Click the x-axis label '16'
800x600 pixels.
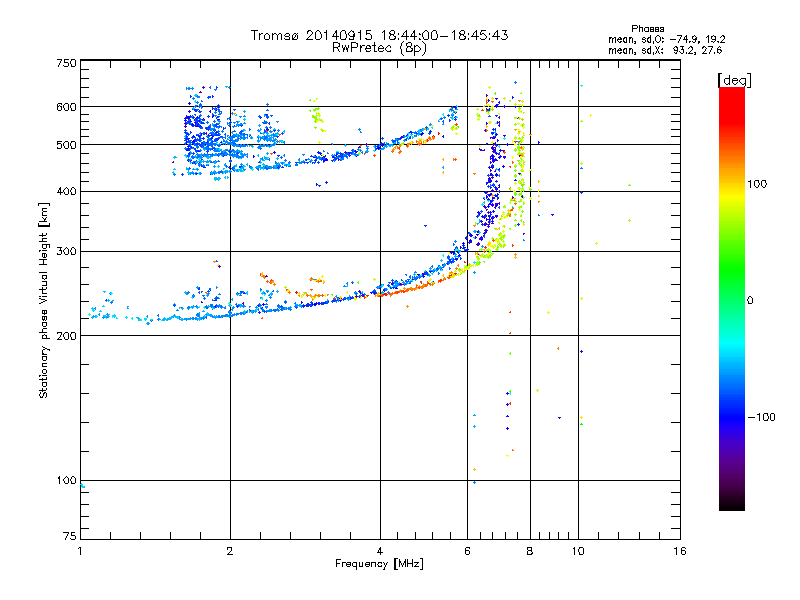point(680,551)
